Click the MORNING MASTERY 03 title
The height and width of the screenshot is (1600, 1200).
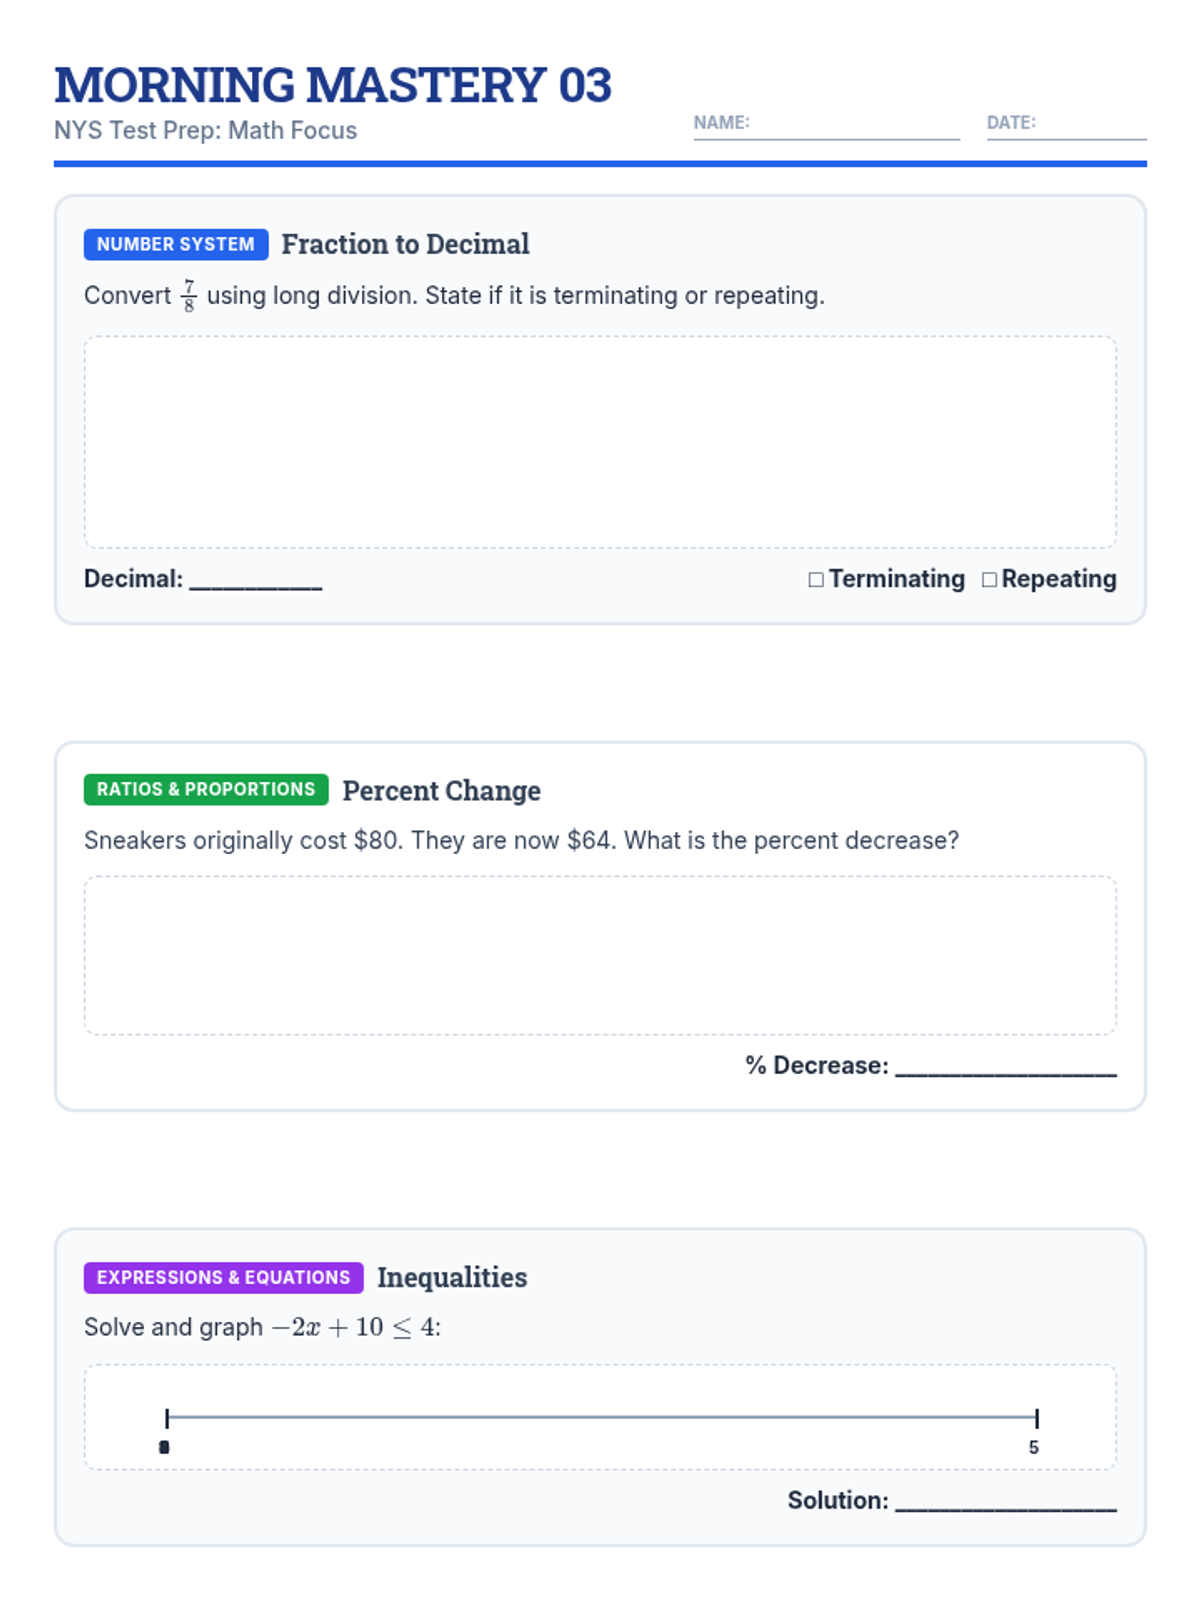[x=332, y=85]
